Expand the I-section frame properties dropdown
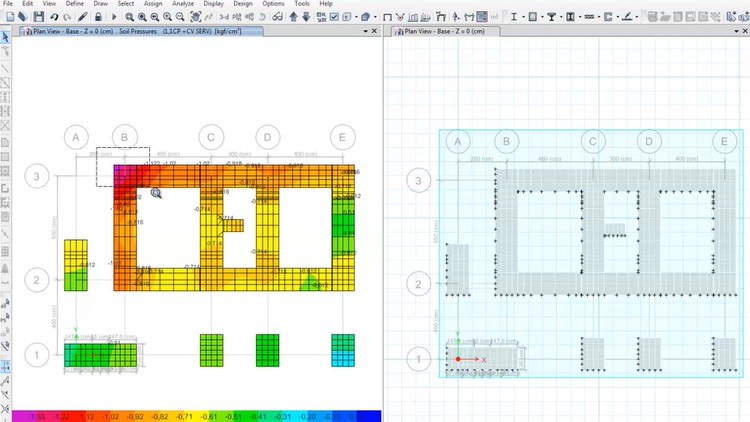The height and width of the screenshot is (422, 750). coord(520,17)
